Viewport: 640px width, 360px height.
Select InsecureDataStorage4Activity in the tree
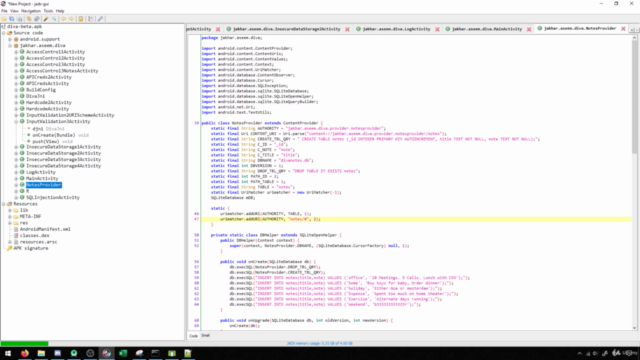(63, 166)
